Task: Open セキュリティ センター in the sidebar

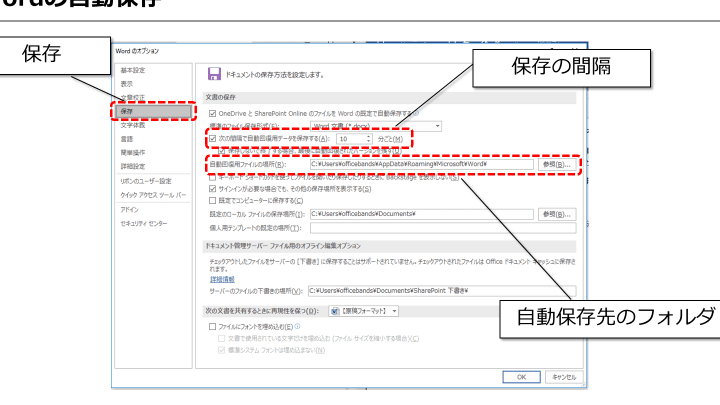Action: pos(144,224)
